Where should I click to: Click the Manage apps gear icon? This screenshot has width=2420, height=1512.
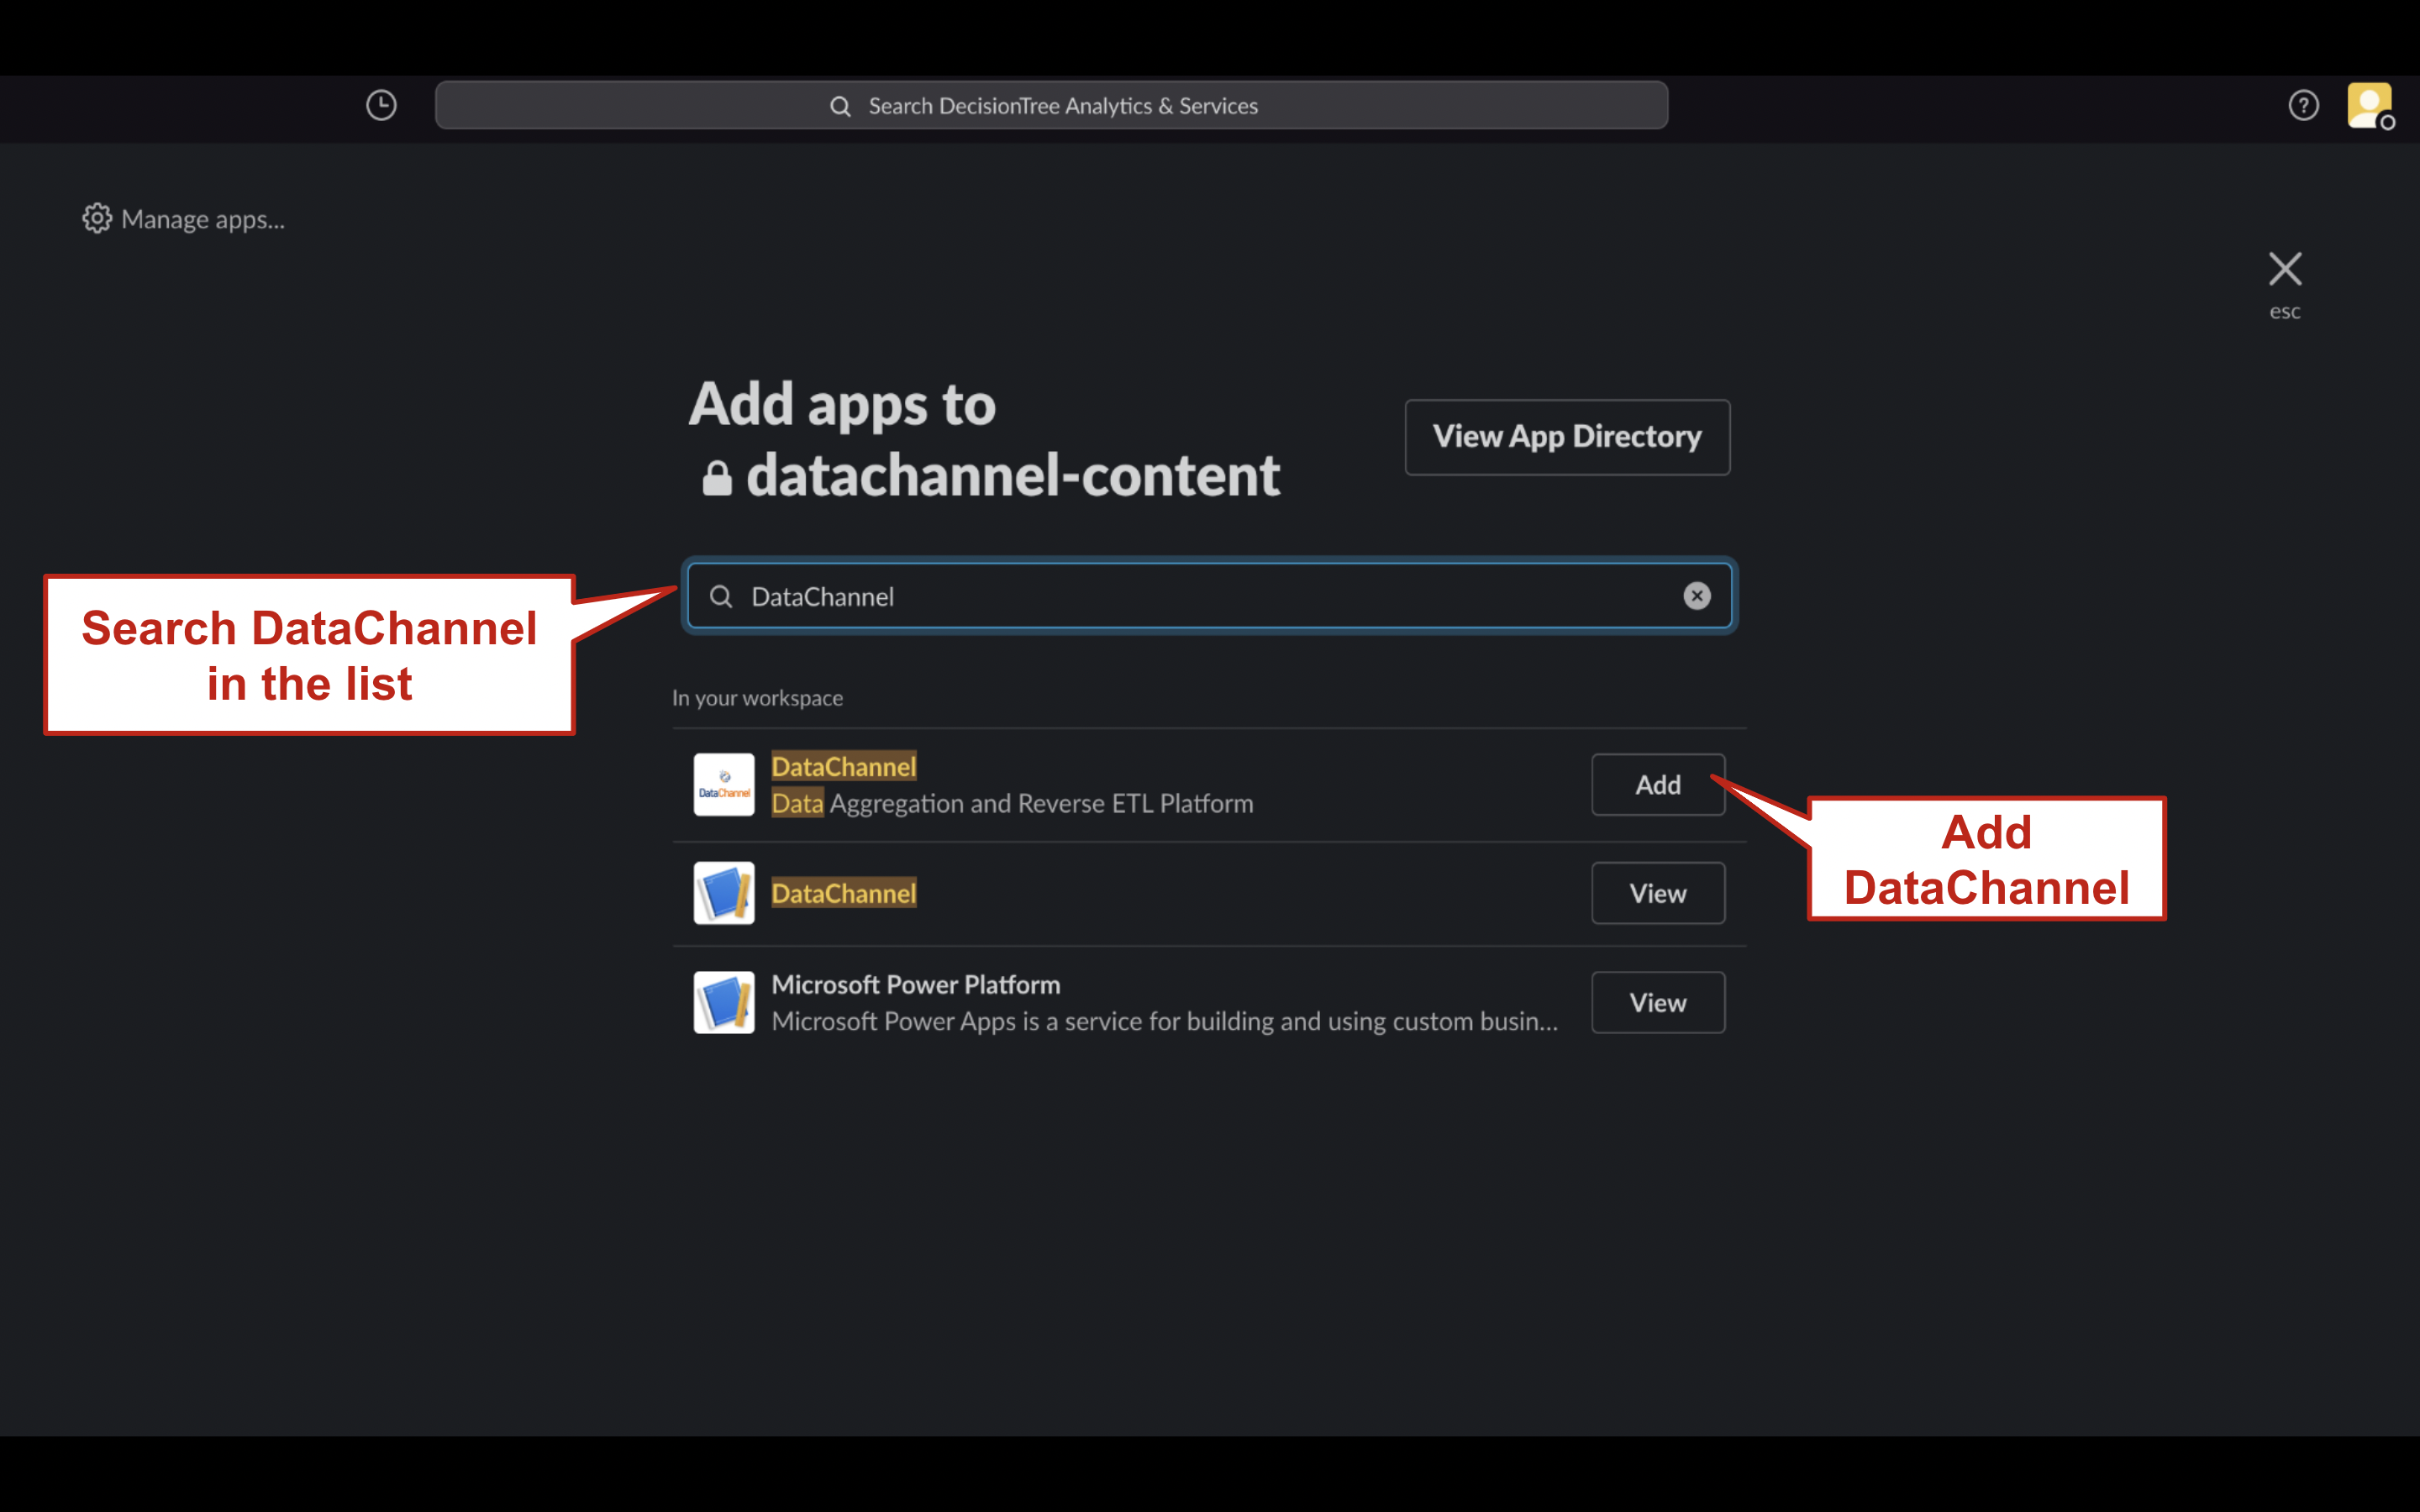(97, 218)
